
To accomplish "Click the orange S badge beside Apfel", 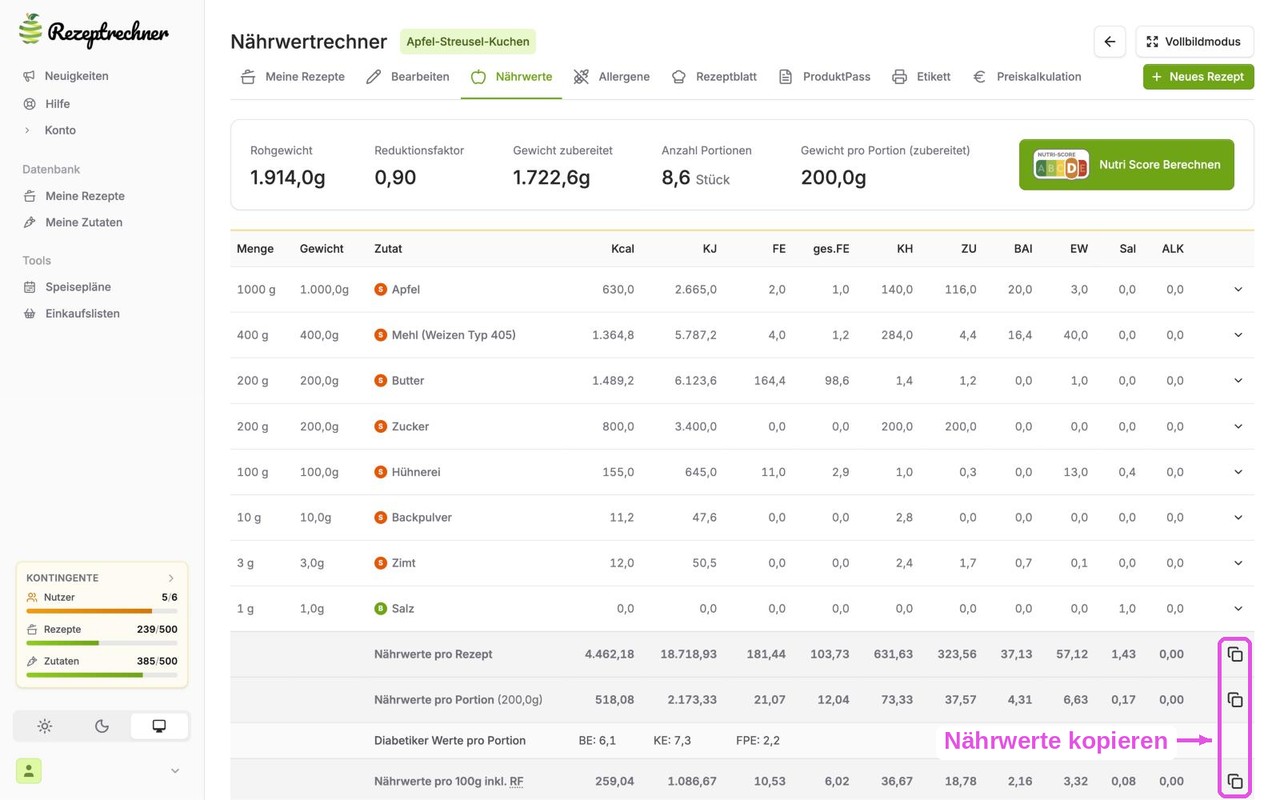I will click(380, 289).
